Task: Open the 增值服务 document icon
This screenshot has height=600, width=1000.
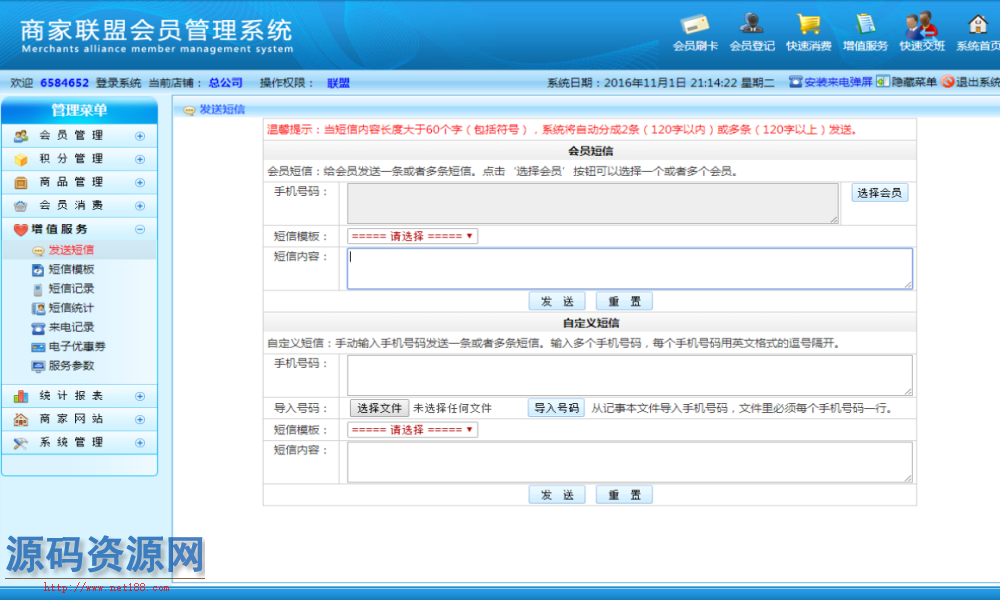Action: [865, 24]
